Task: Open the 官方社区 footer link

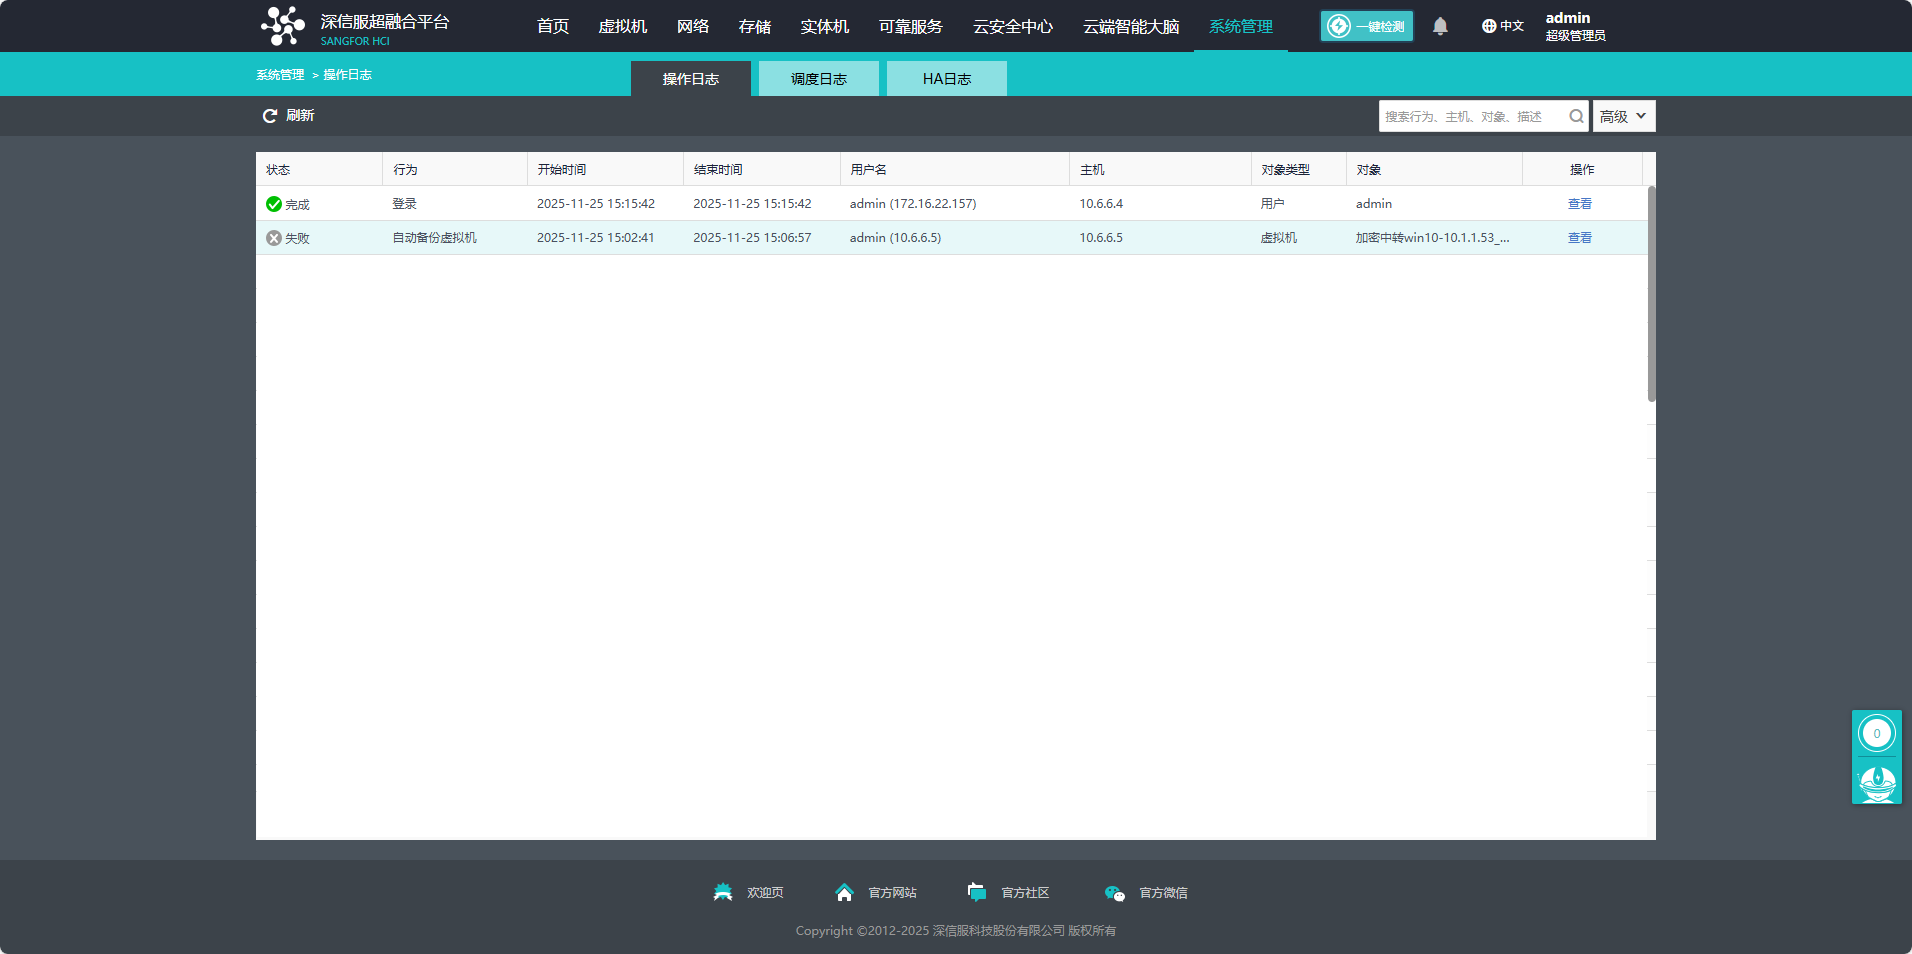Action: click(x=1025, y=893)
